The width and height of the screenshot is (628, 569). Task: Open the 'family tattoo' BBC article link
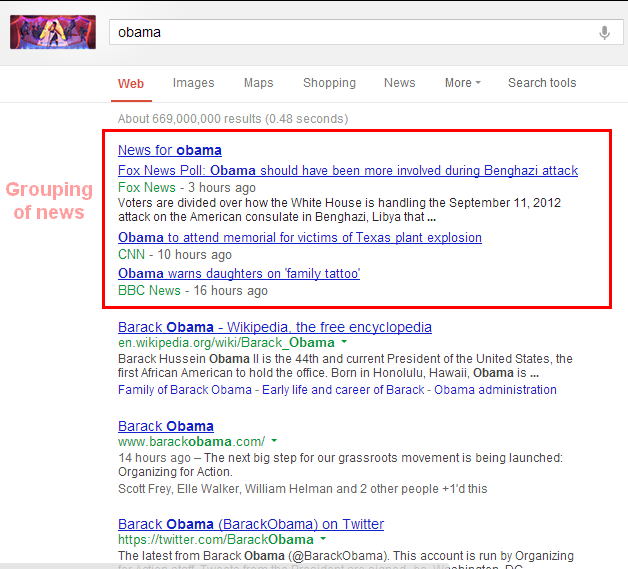coord(239,273)
